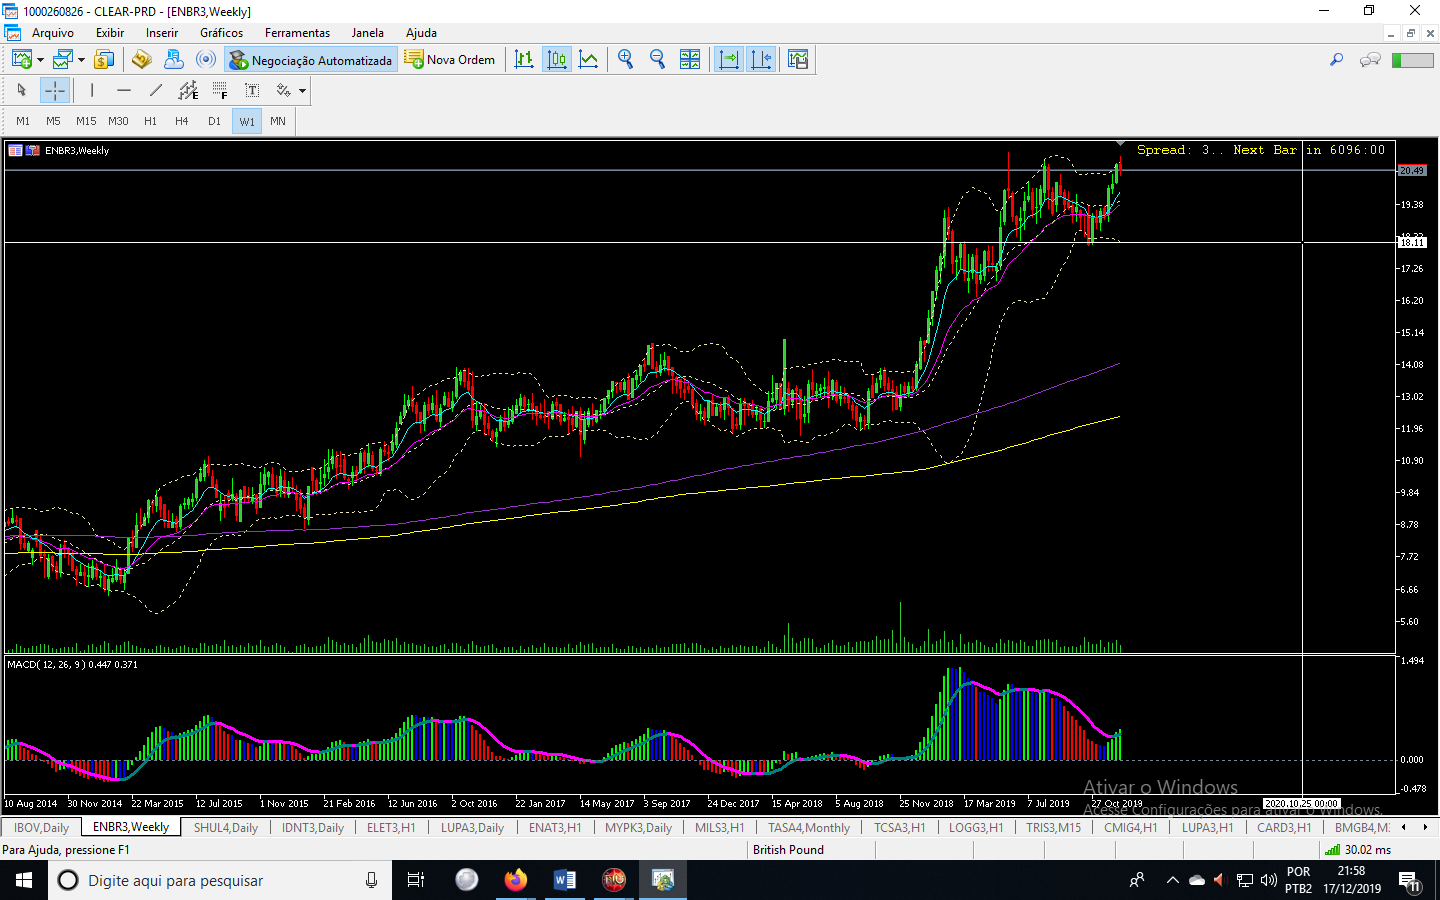The width and height of the screenshot is (1440, 900).
Task: Open the Inserir menu
Action: click(x=161, y=33)
